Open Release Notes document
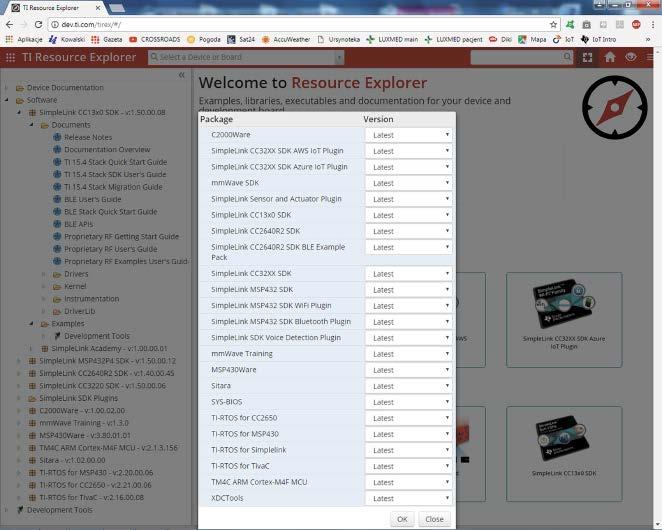Screen dimensions: 662x530 [x=88, y=137]
